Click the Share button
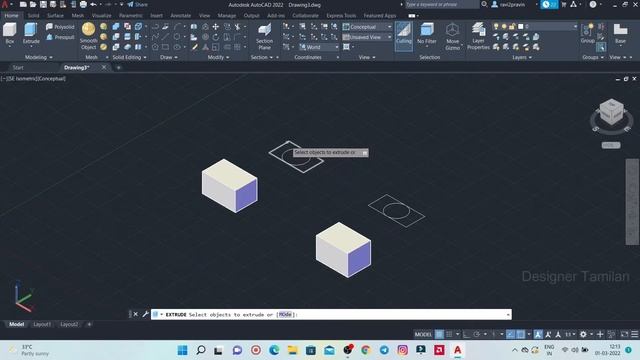The width and height of the screenshot is (640, 360). point(138,4)
